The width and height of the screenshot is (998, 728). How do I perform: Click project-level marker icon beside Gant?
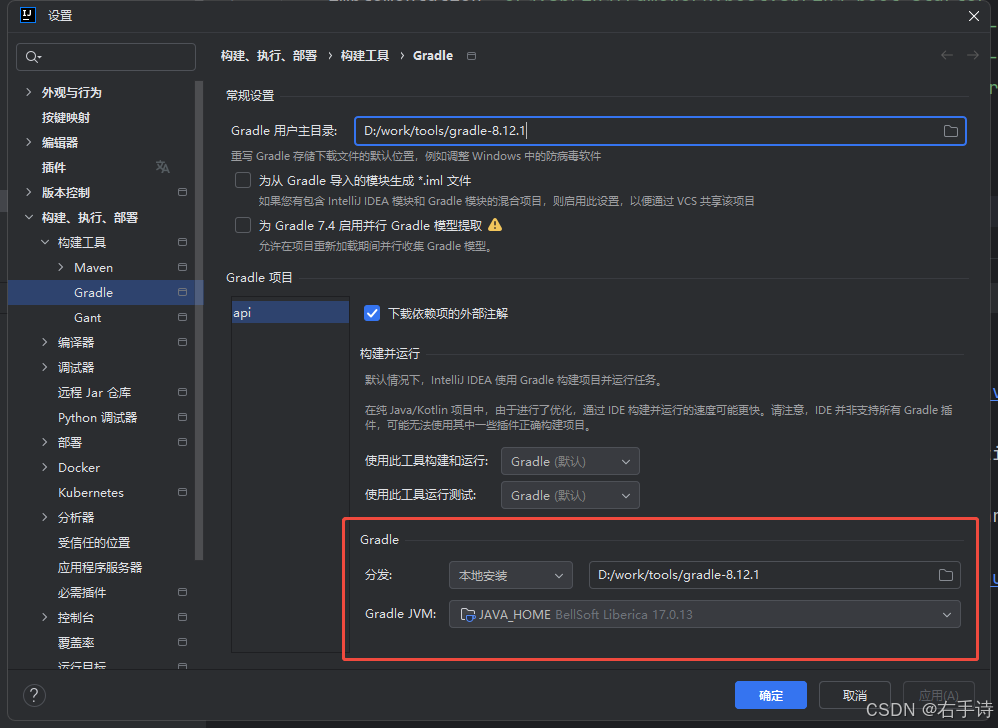tap(183, 317)
